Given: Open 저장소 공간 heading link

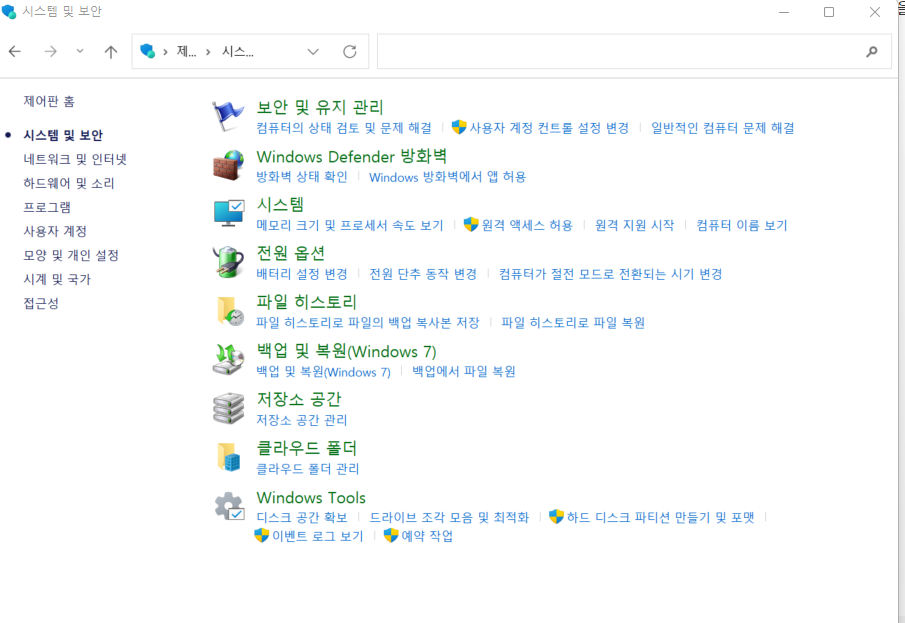Looking at the screenshot, I should pyautogui.click(x=299, y=399).
